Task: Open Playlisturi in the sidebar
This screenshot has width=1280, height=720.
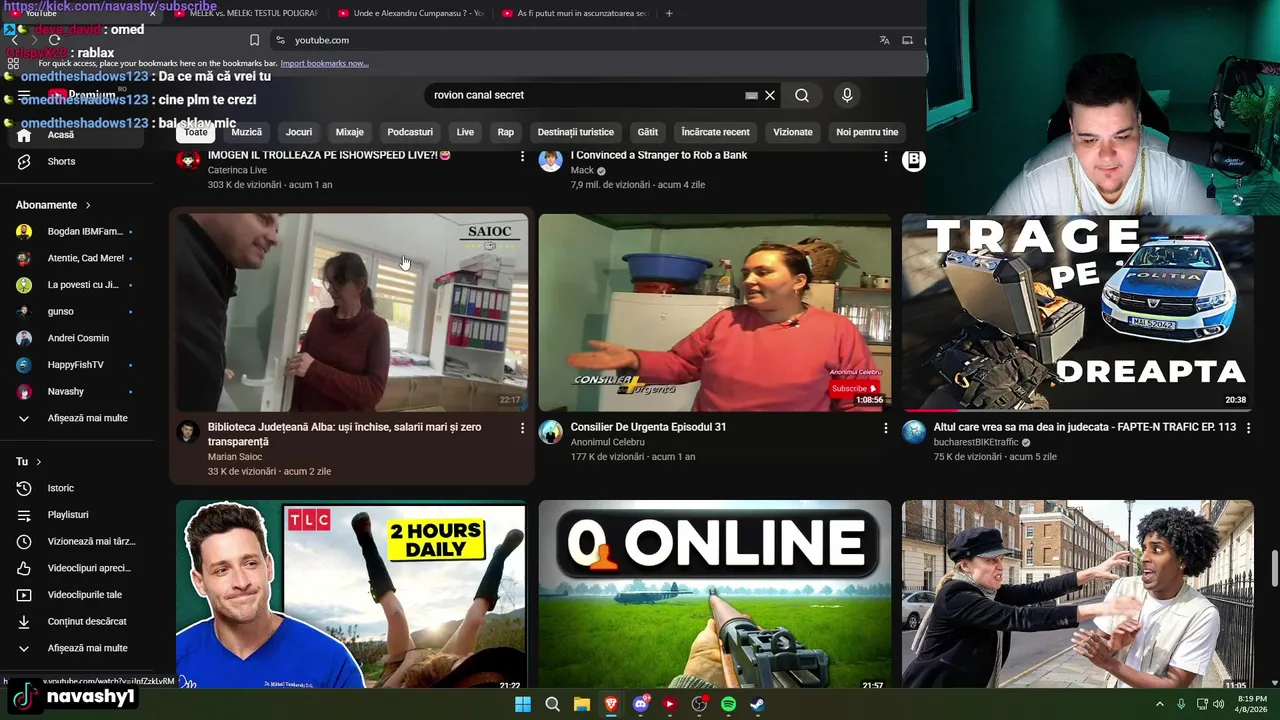Action: 77,515
